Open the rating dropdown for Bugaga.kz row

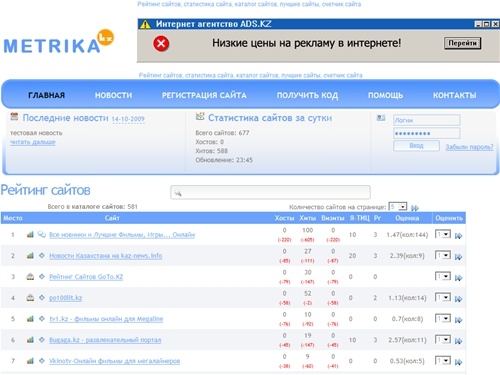pyautogui.click(x=443, y=339)
